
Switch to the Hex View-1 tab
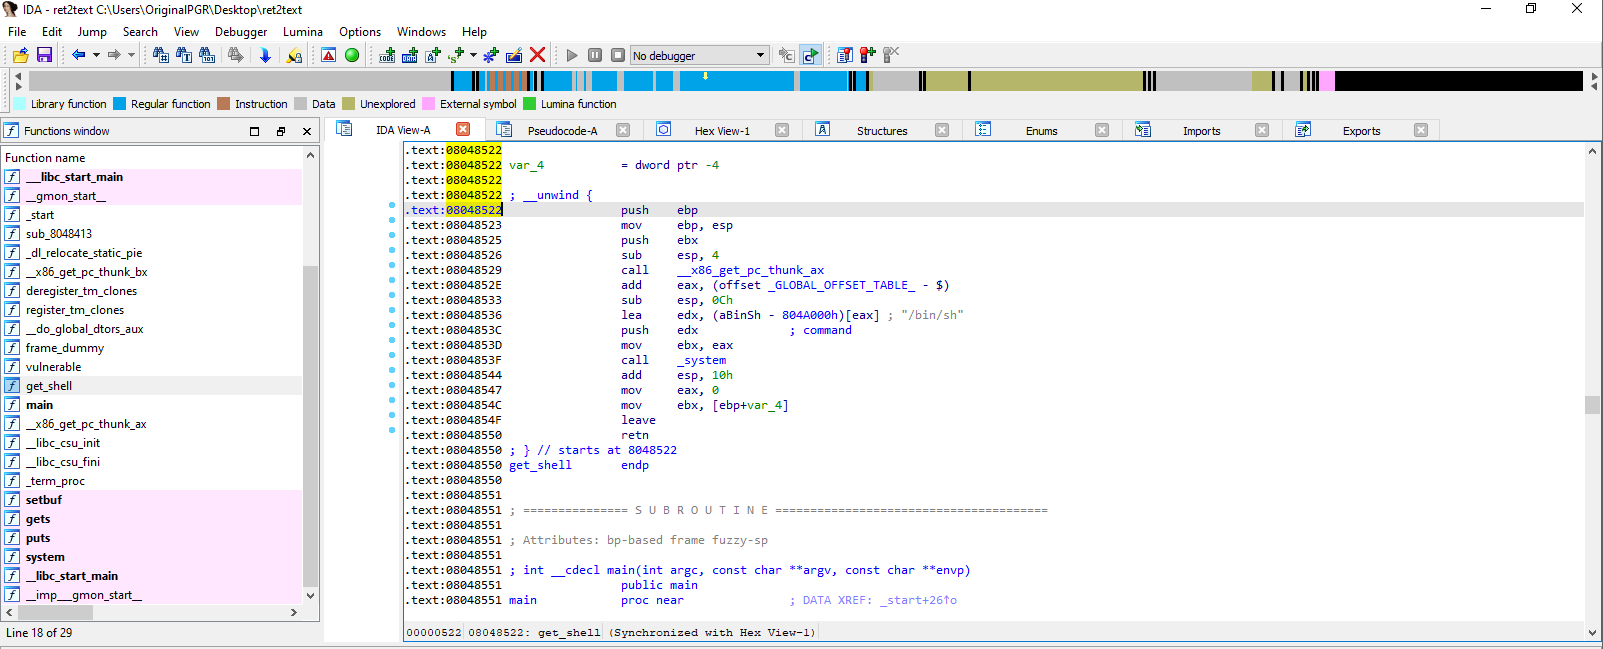point(722,130)
